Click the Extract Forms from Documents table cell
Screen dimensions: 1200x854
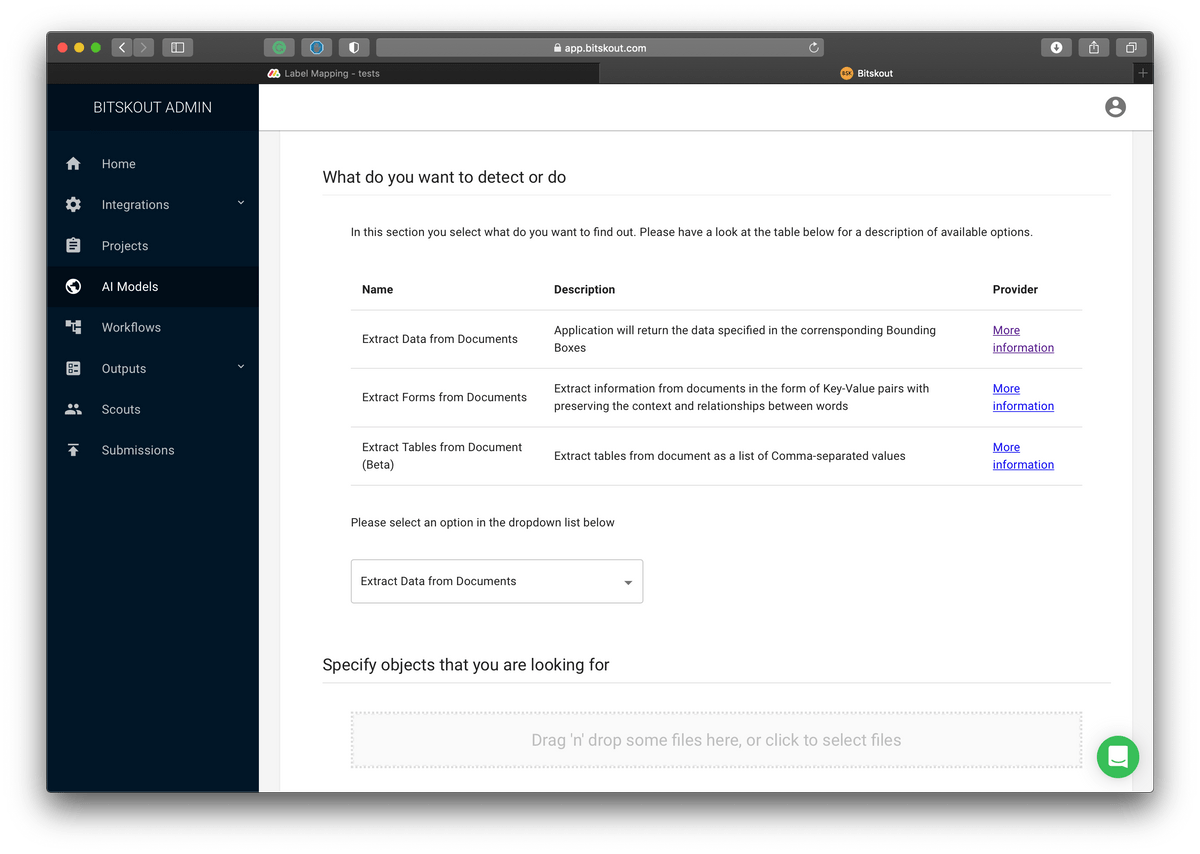(444, 397)
